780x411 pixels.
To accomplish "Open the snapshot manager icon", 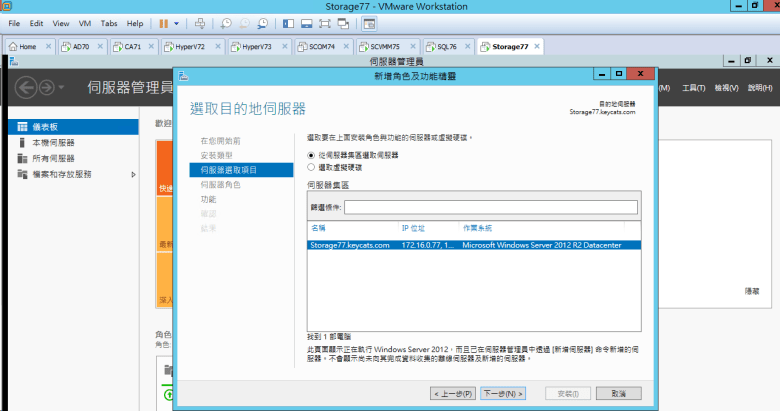I will tap(262, 22).
